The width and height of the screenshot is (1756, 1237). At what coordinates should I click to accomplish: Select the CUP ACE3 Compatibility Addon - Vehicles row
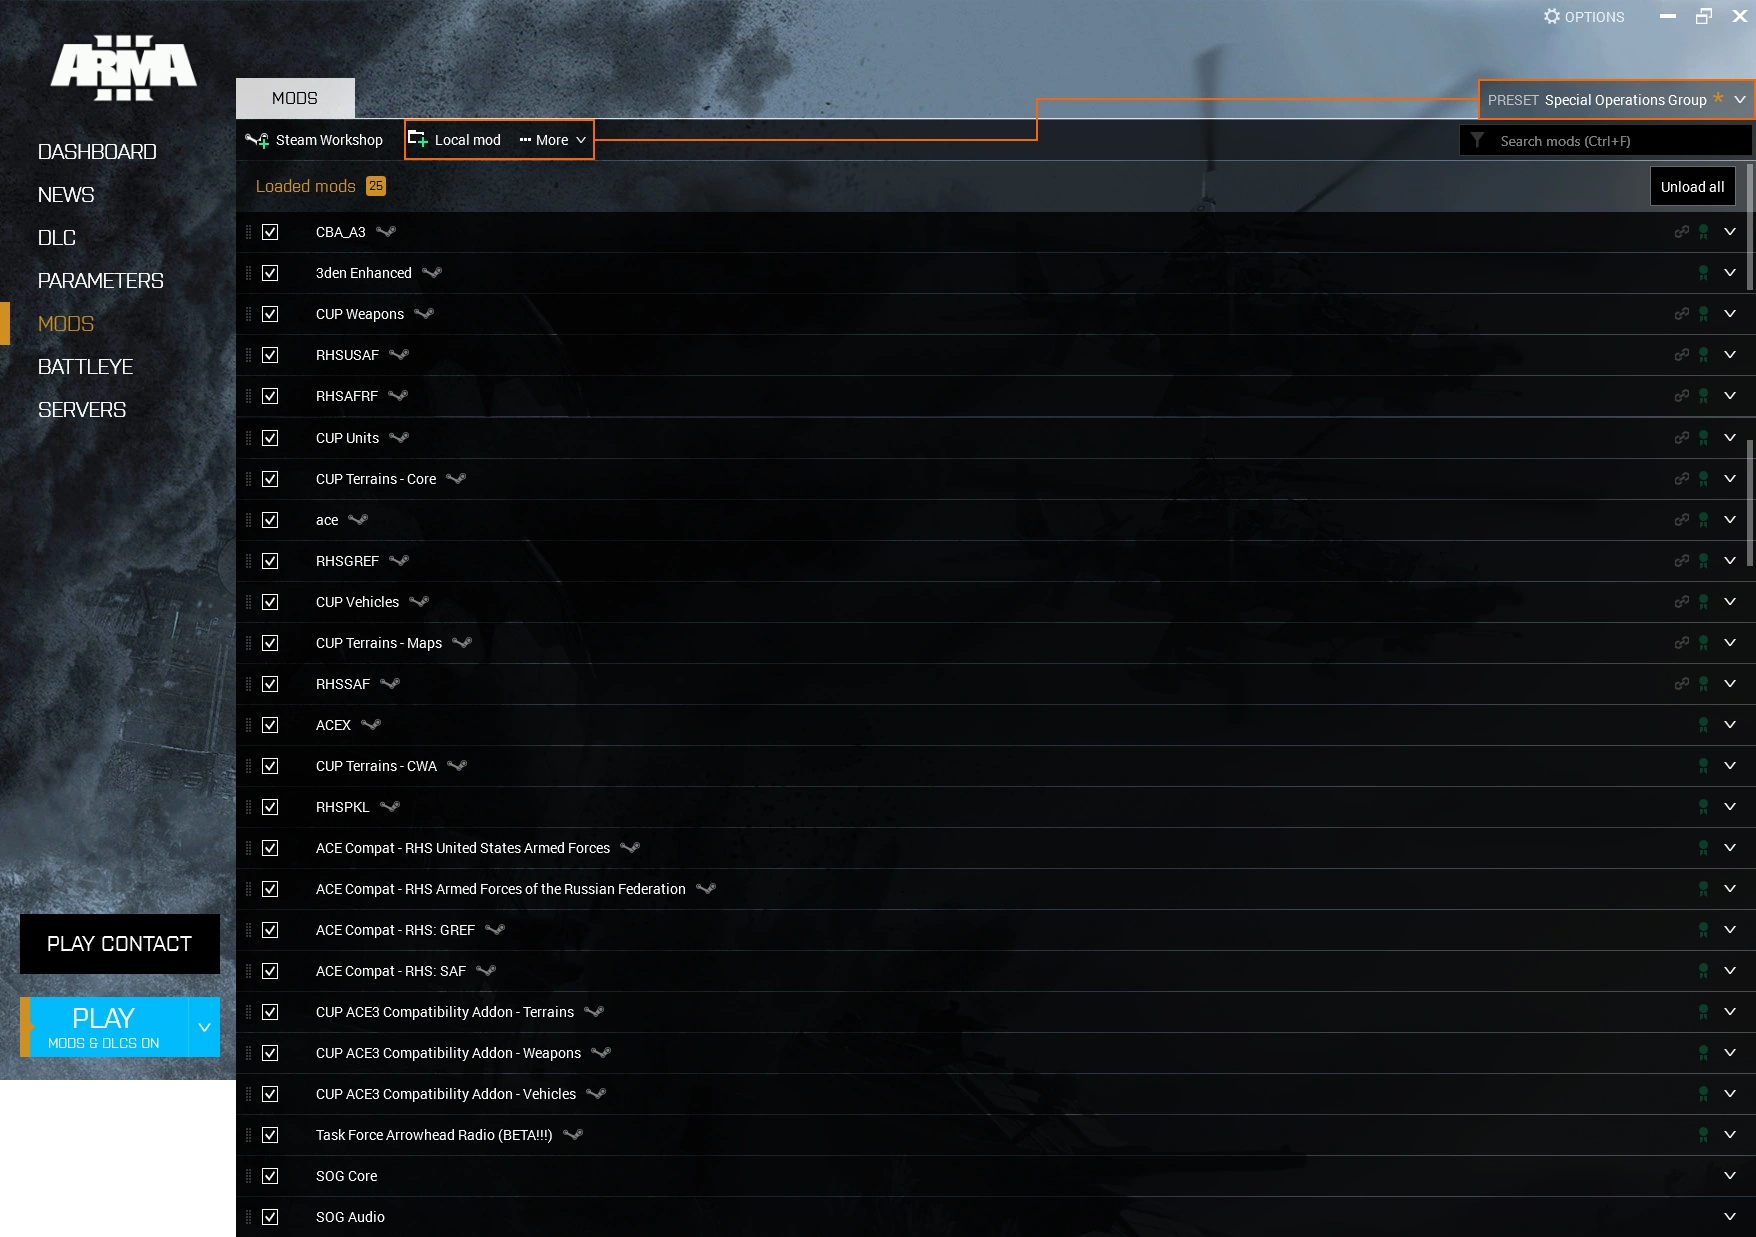(x=996, y=1094)
